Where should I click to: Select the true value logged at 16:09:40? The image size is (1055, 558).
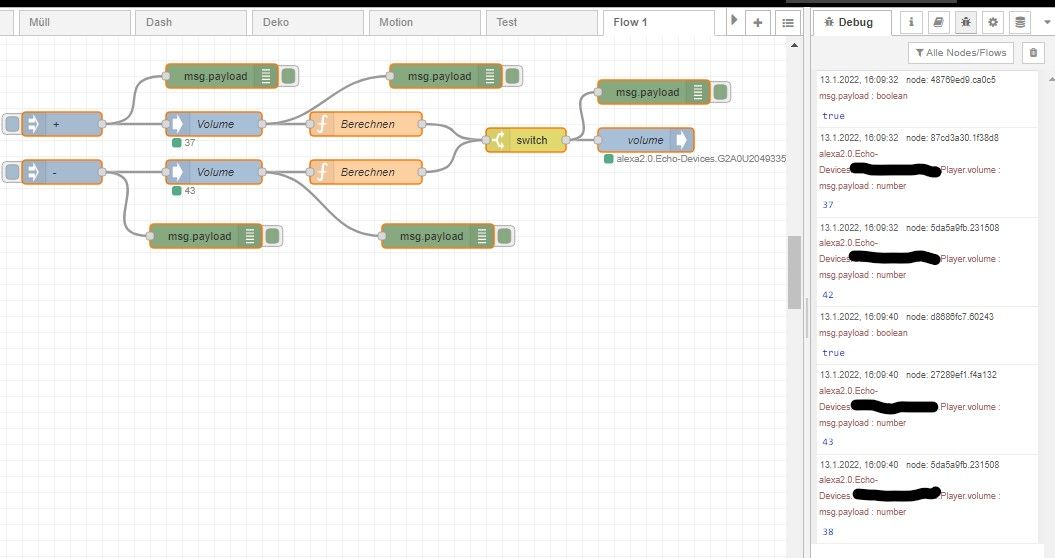[833, 353]
